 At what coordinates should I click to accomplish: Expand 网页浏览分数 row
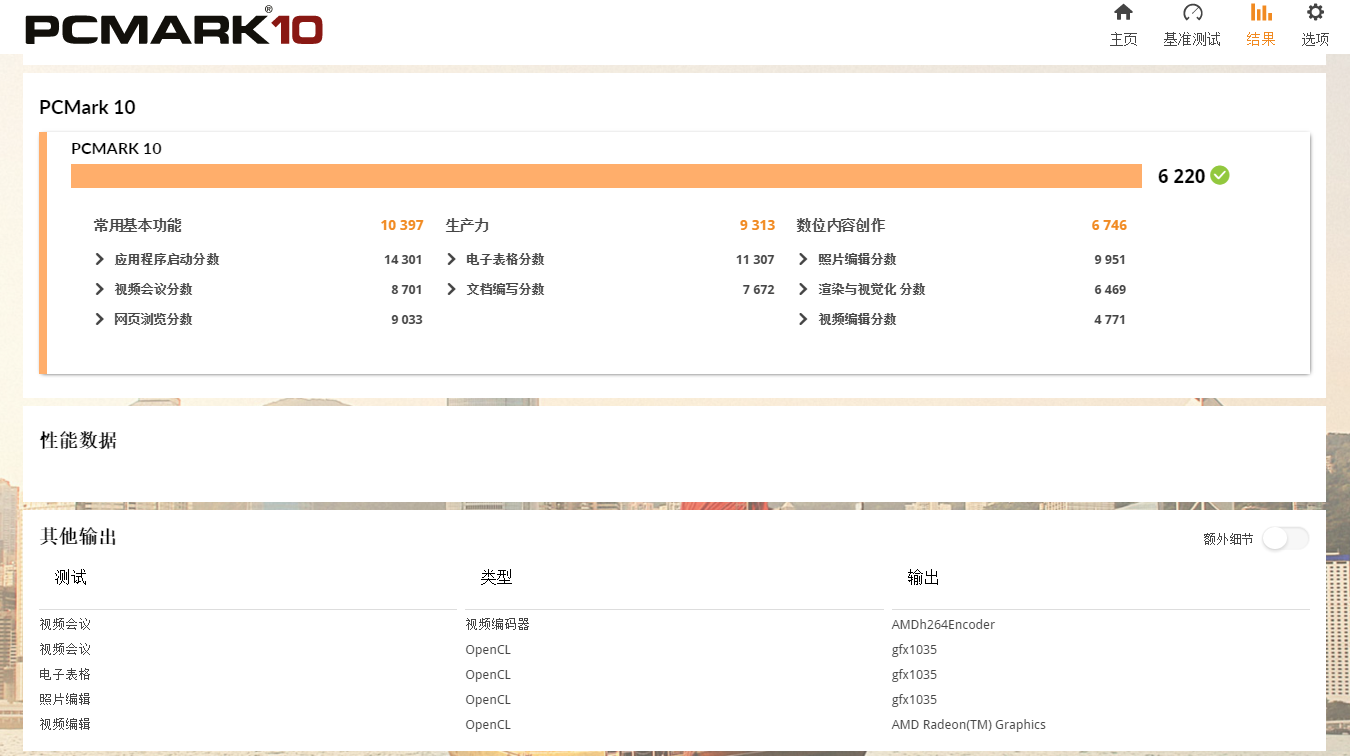coord(258,319)
